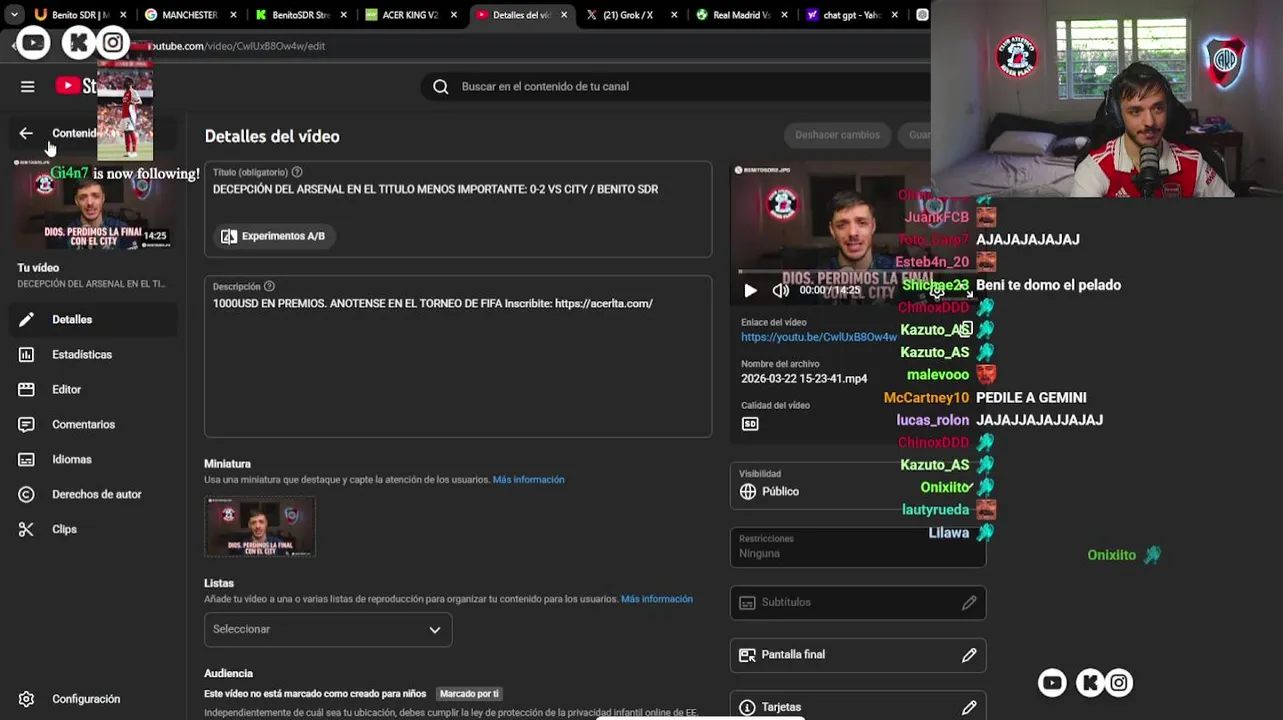Open Visibilidad Público selector
Image resolution: width=1283 pixels, height=720 pixels.
coord(857,484)
